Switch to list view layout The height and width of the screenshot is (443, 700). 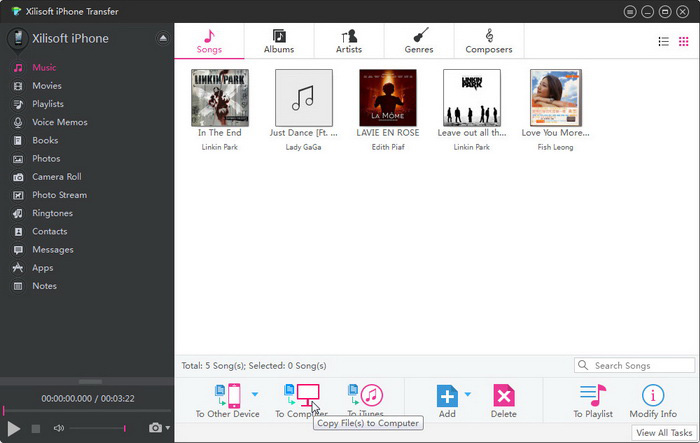pos(663,41)
